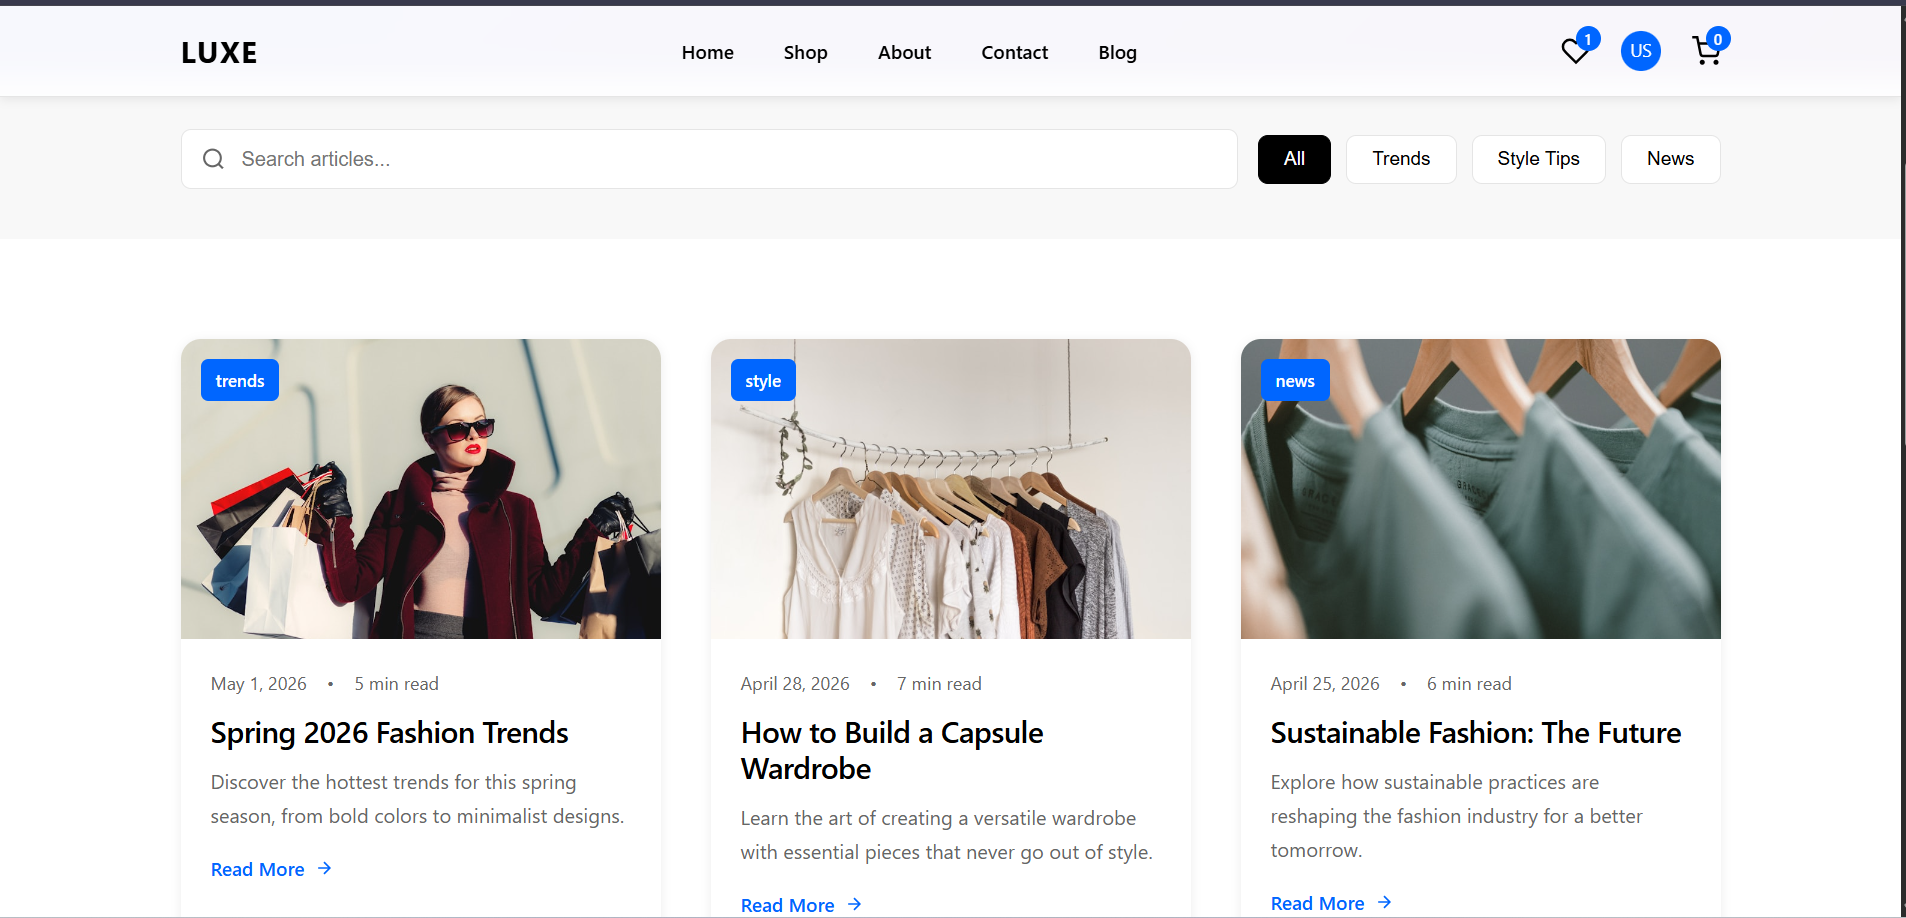Screen dimensions: 1906x918
Task: Read More on Sustainable Fashion article
Action: [1331, 903]
